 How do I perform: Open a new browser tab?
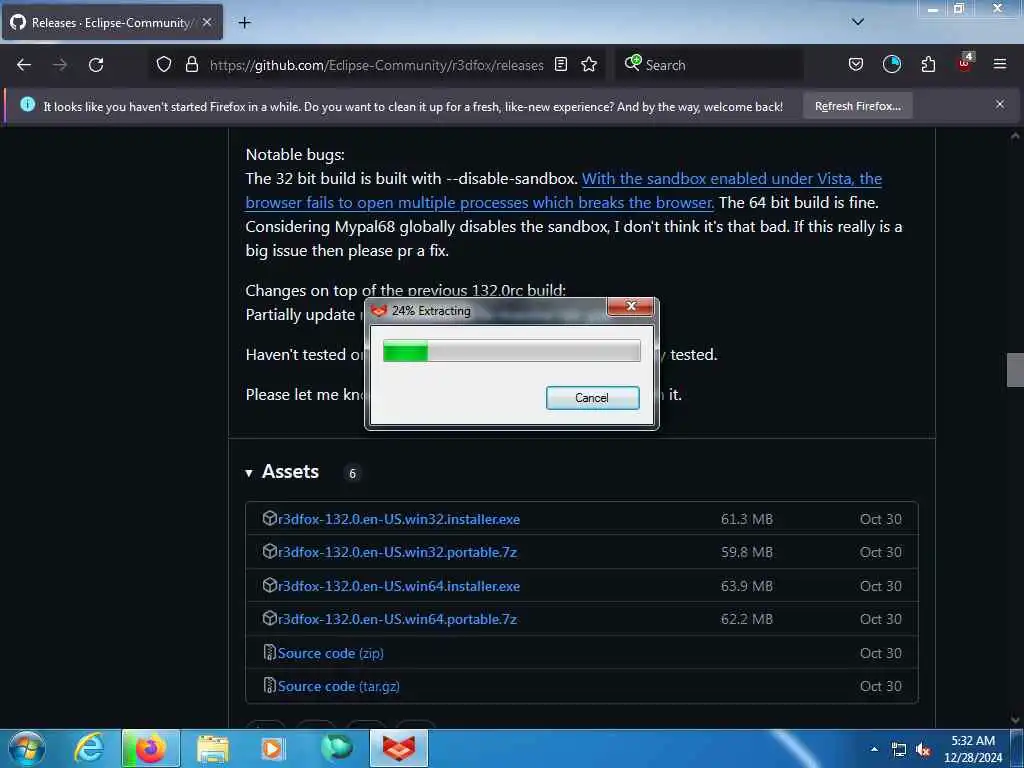pyautogui.click(x=244, y=23)
